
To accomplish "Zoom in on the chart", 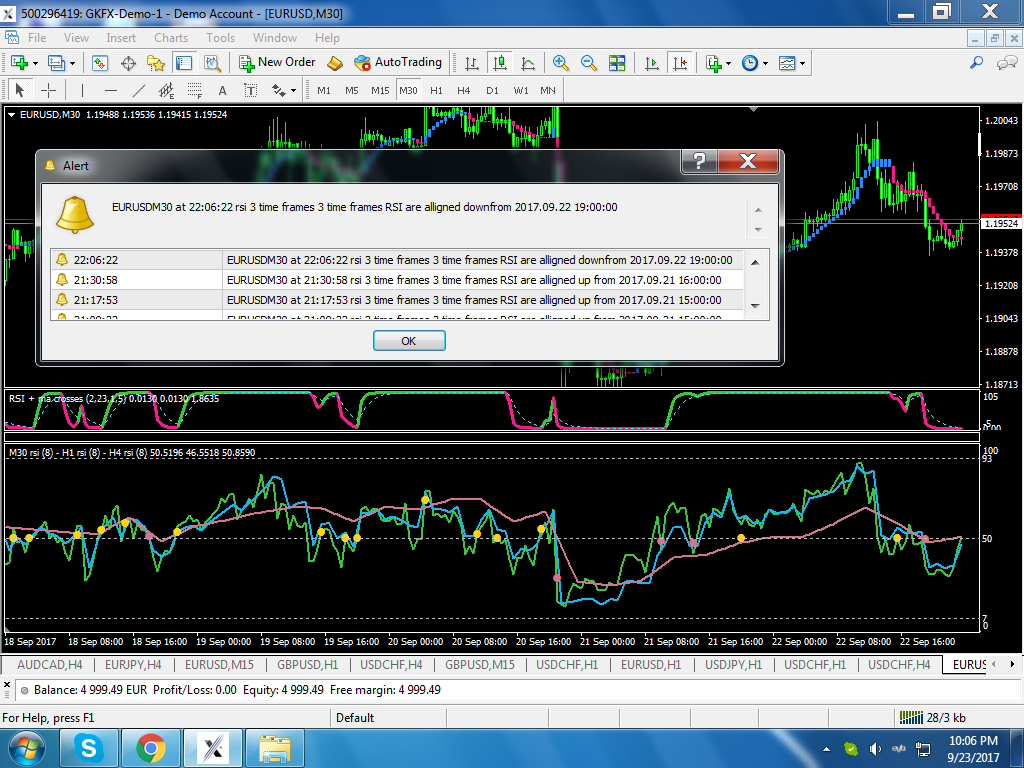I will (560, 63).
